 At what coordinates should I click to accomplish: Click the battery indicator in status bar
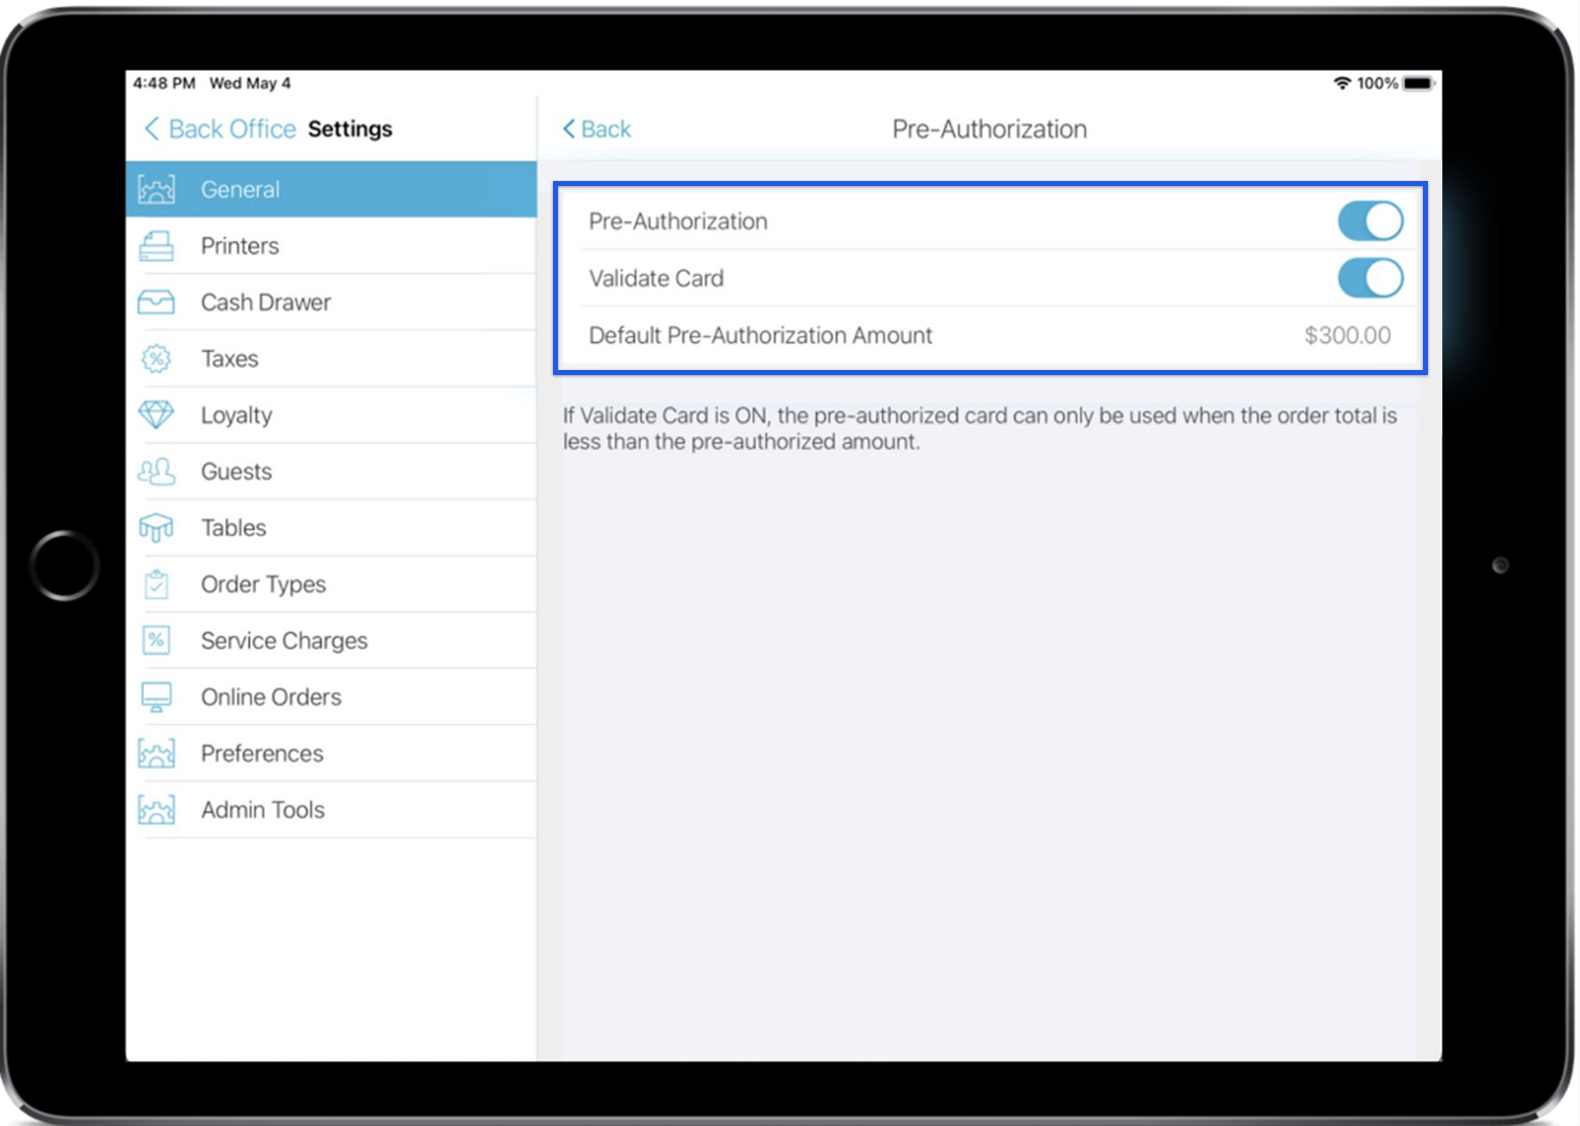pos(1418,83)
